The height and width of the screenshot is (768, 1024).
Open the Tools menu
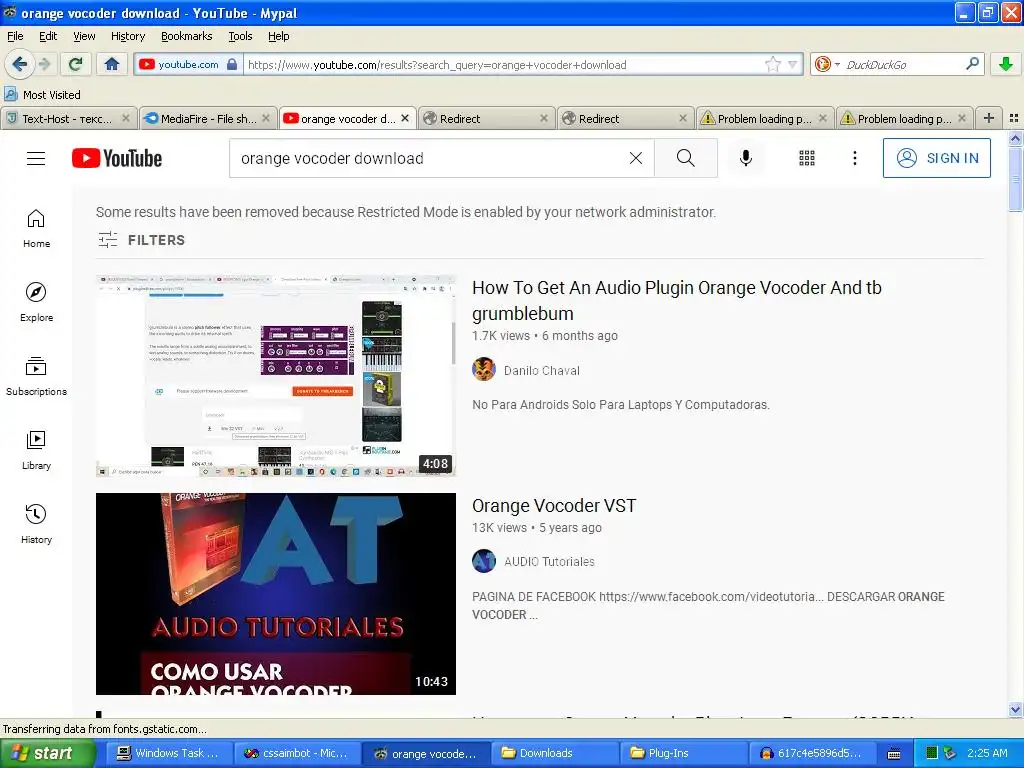(240, 36)
